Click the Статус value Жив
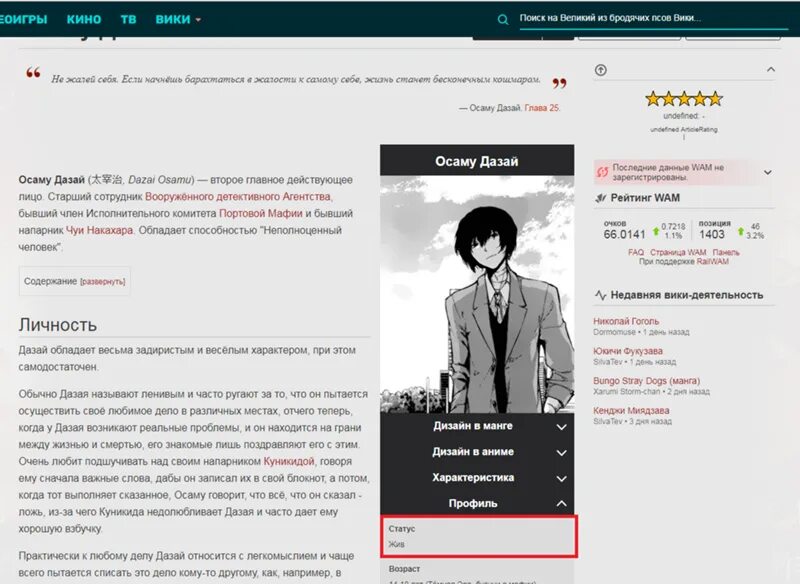 pyautogui.click(x=396, y=544)
